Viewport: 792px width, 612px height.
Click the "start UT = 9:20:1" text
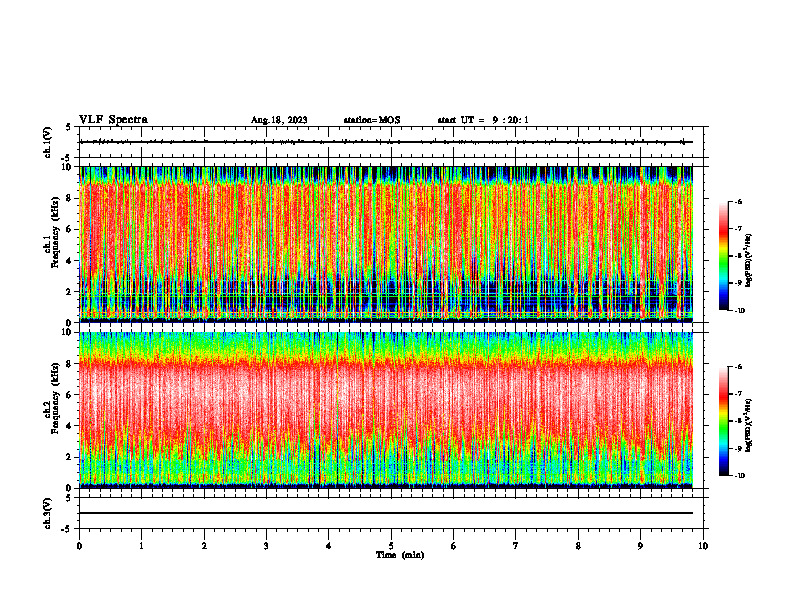[x=483, y=120]
